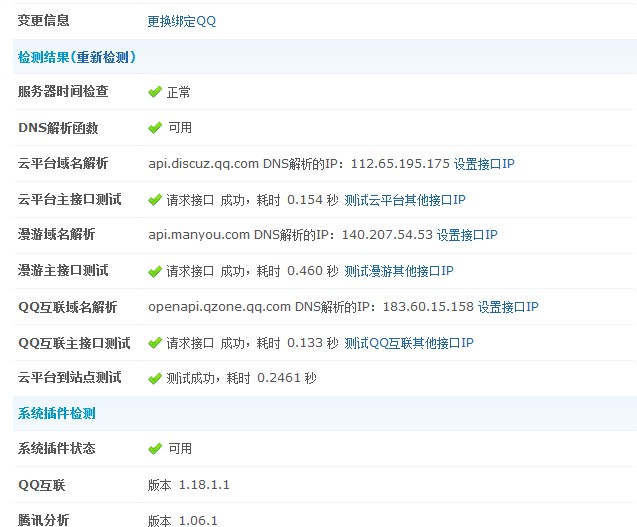Viewport: 637px width, 527px height.
Task: Select the 系统插件检测 section header
Action: pyautogui.click(x=56, y=413)
